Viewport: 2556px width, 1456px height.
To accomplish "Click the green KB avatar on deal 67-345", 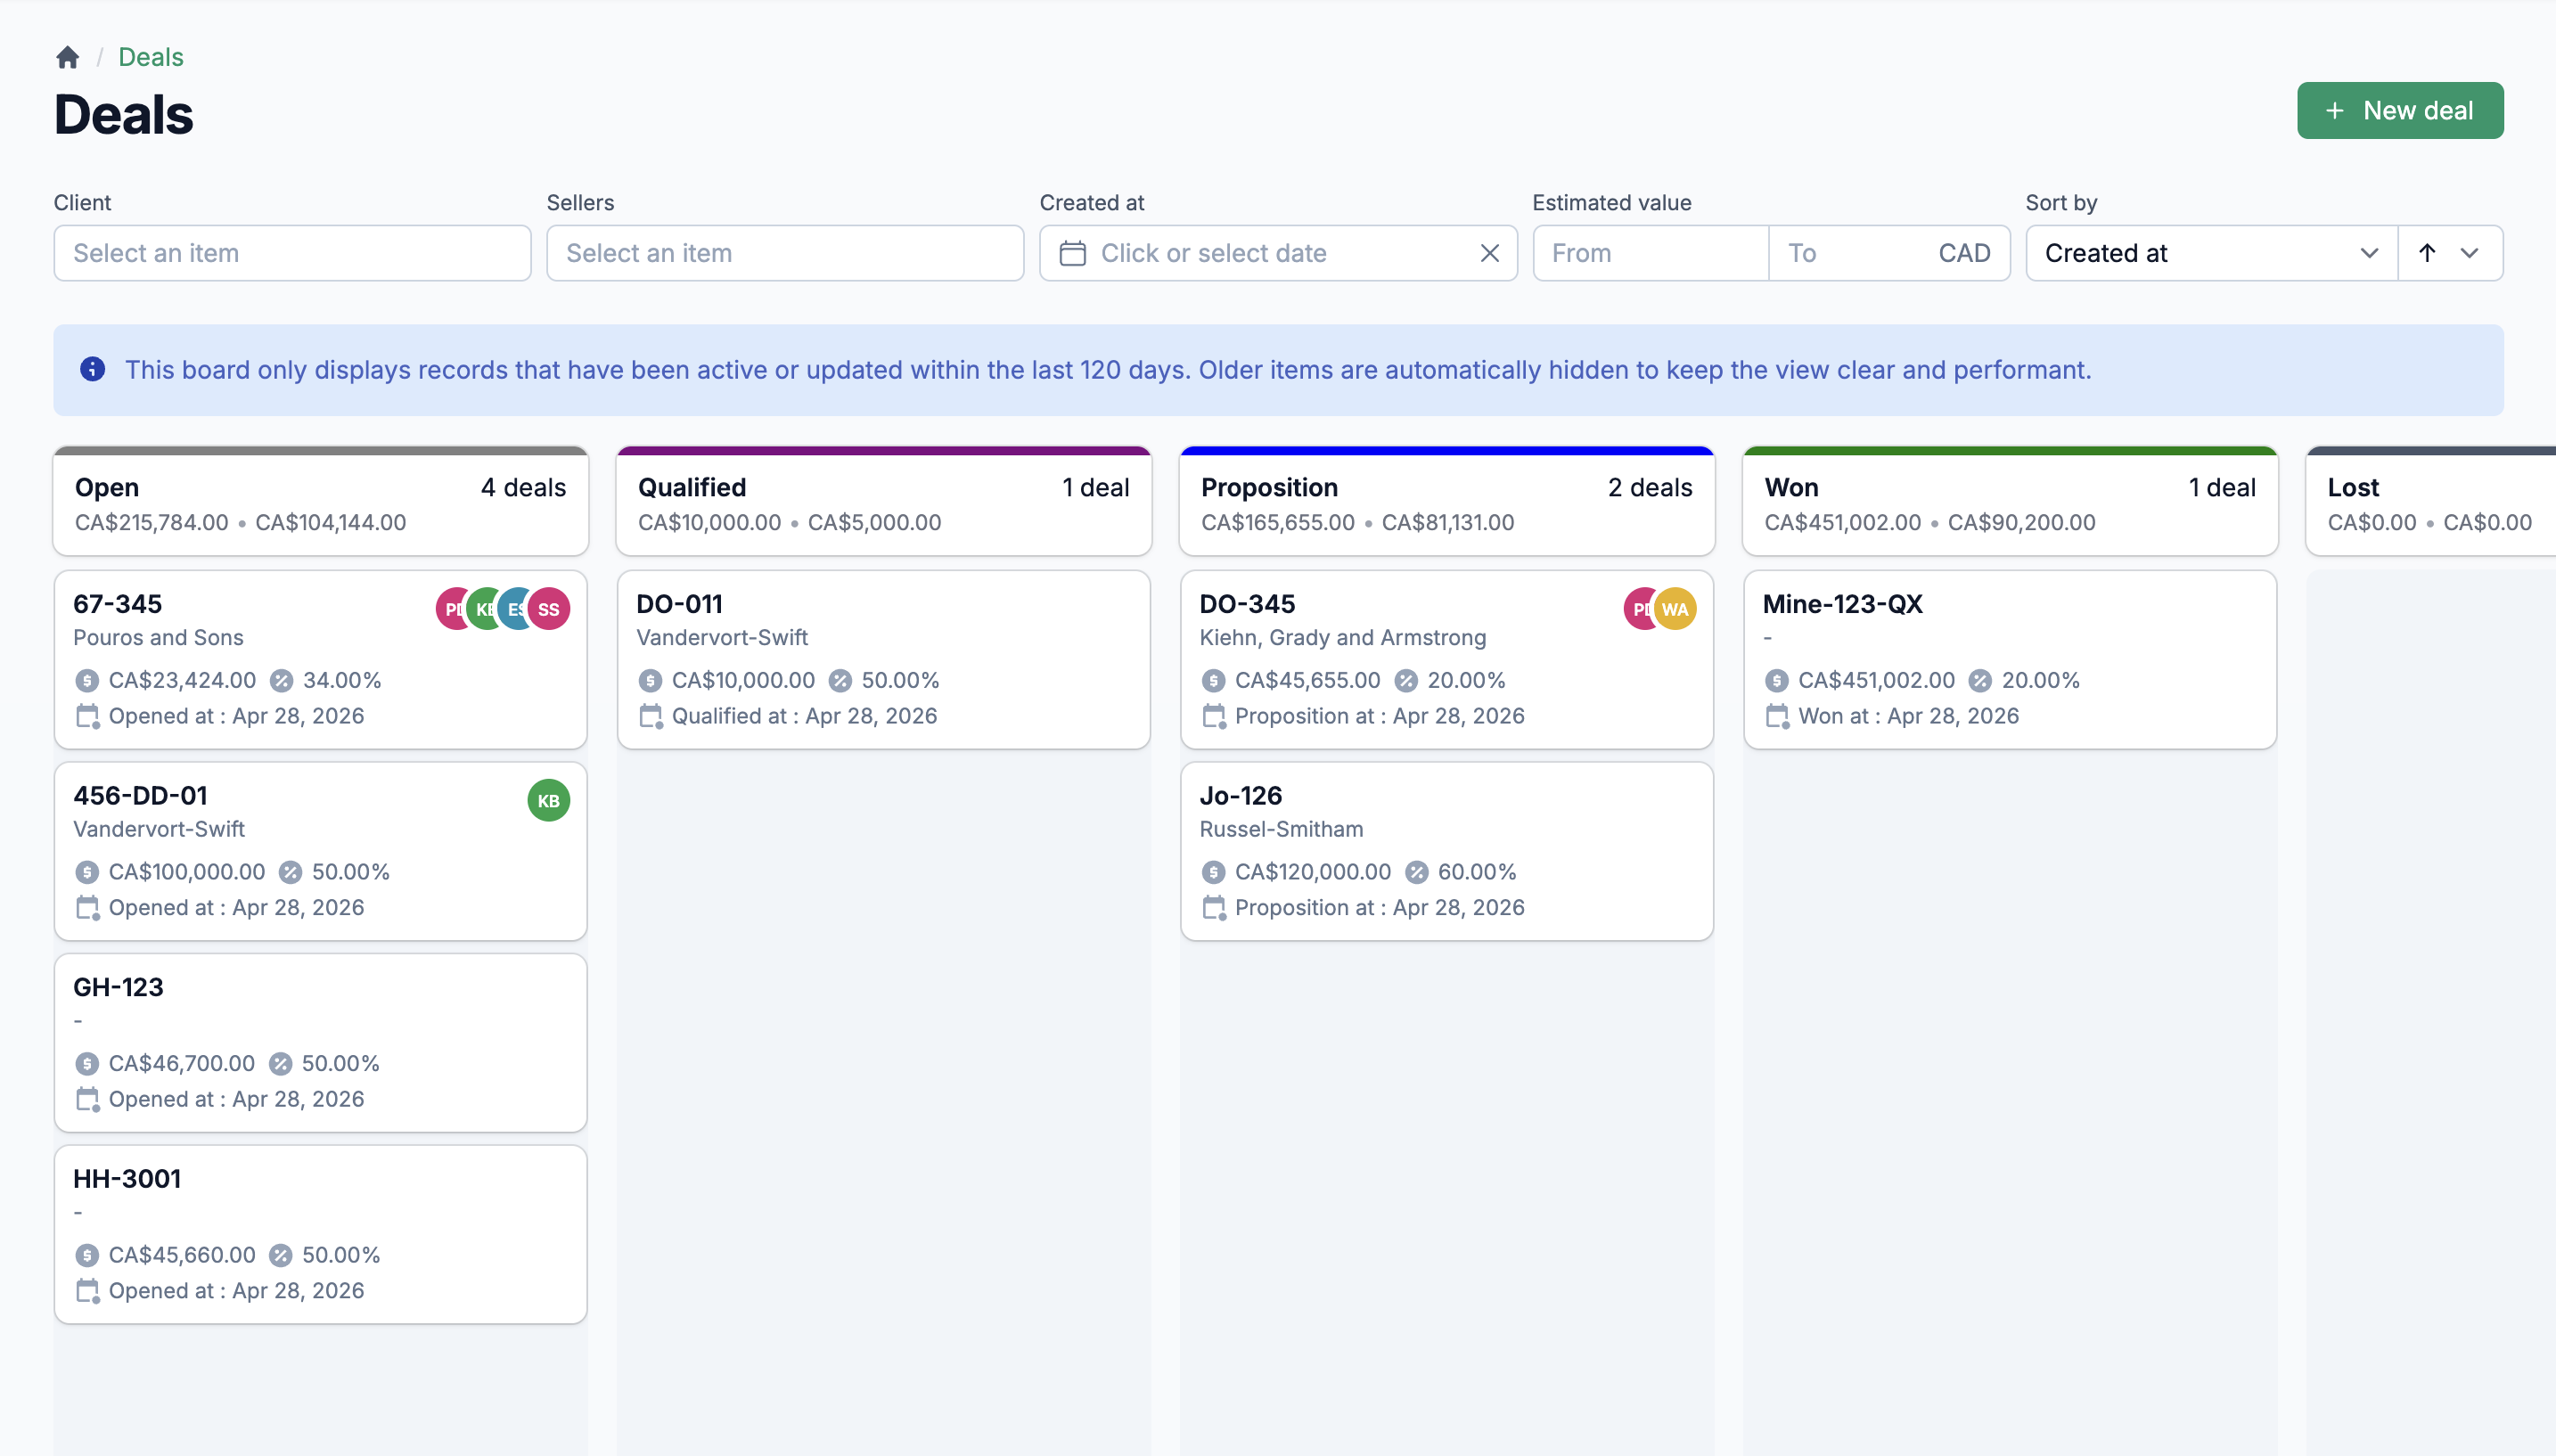I will (485, 609).
